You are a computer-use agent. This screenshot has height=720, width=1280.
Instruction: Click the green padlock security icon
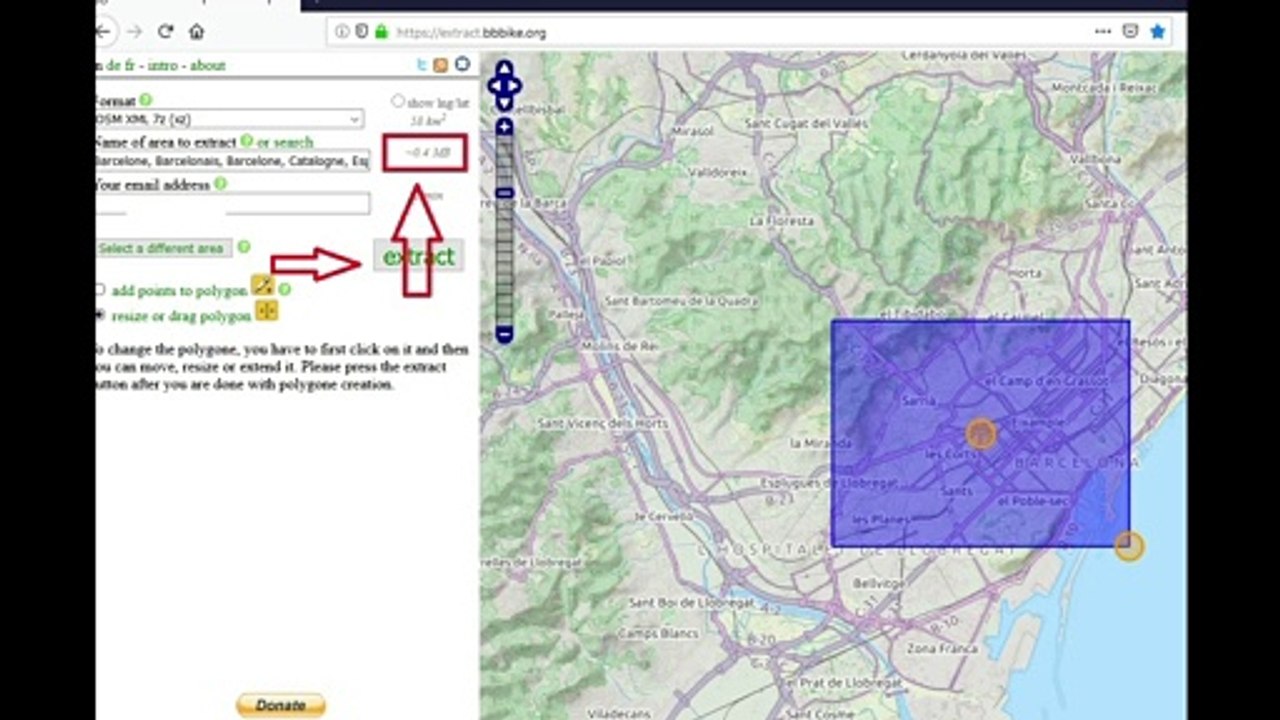[x=381, y=32]
